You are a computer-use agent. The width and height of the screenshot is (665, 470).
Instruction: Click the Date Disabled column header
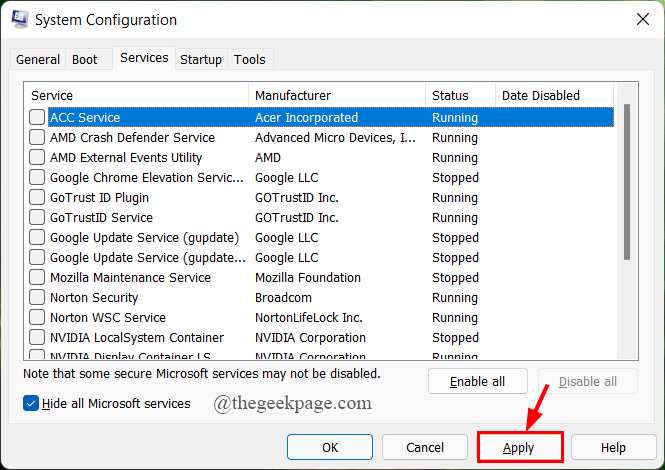(554, 95)
